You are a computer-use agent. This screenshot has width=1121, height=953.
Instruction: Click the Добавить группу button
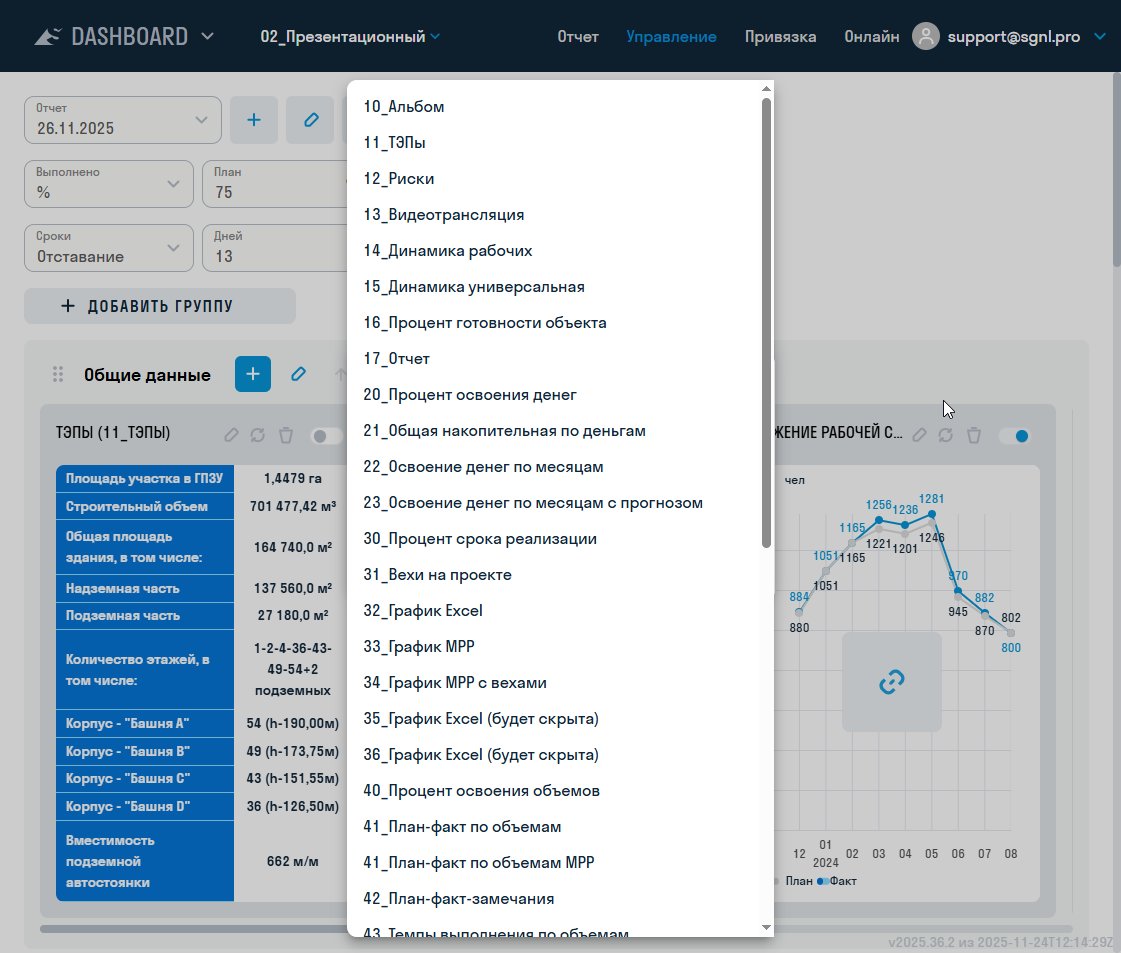160,306
